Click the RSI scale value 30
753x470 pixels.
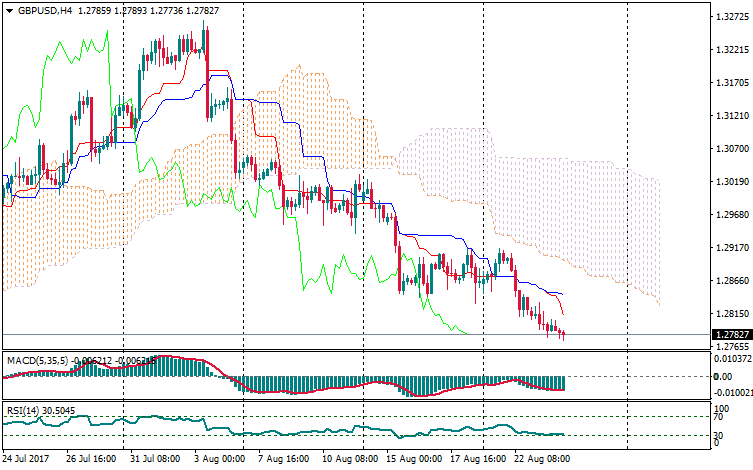click(718, 436)
